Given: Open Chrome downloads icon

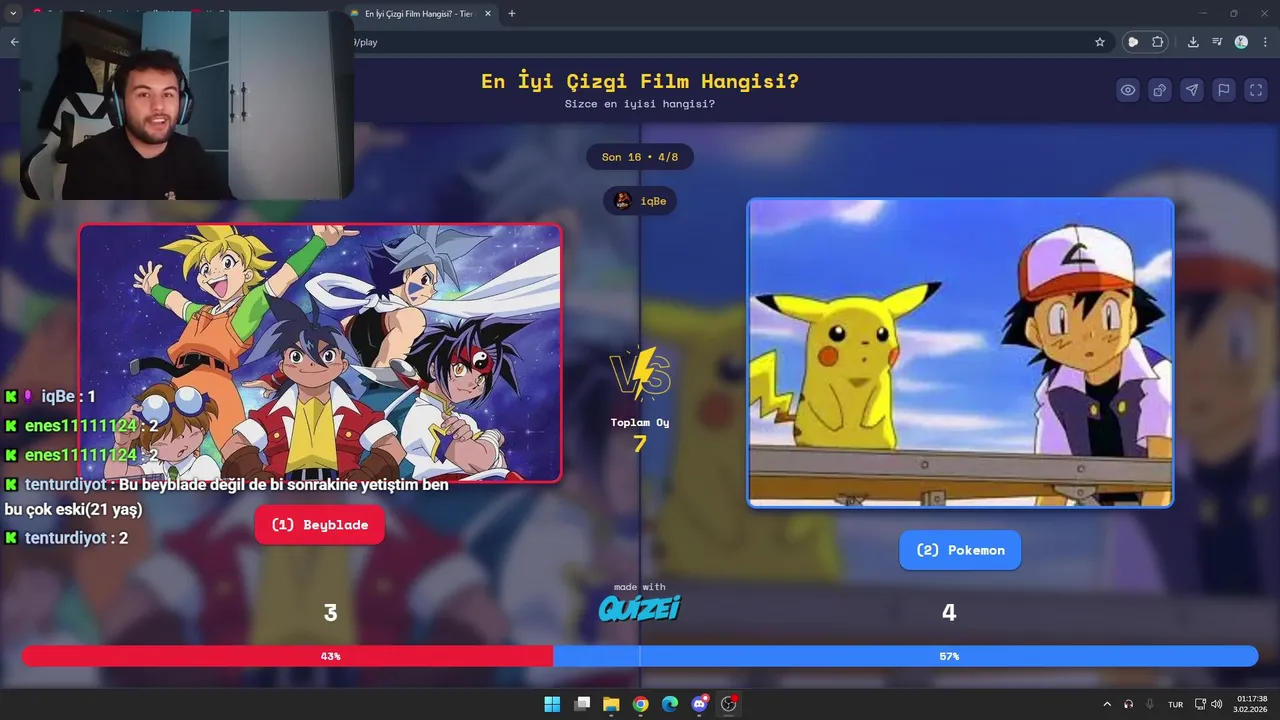Looking at the screenshot, I should (1193, 42).
